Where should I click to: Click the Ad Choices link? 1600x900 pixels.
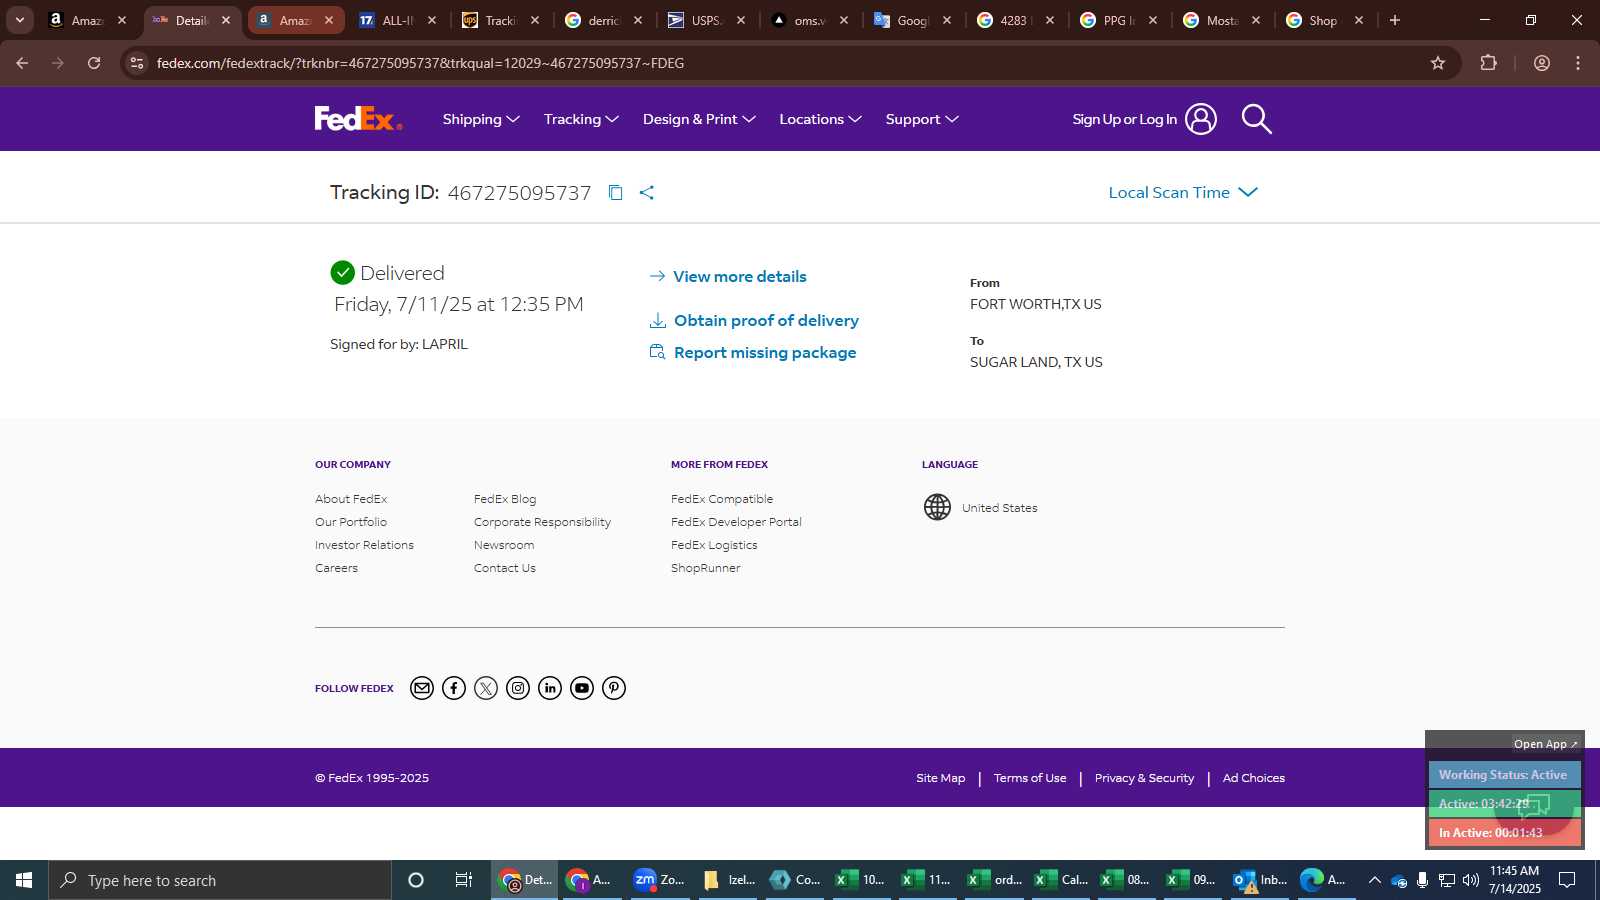[x=1254, y=778]
